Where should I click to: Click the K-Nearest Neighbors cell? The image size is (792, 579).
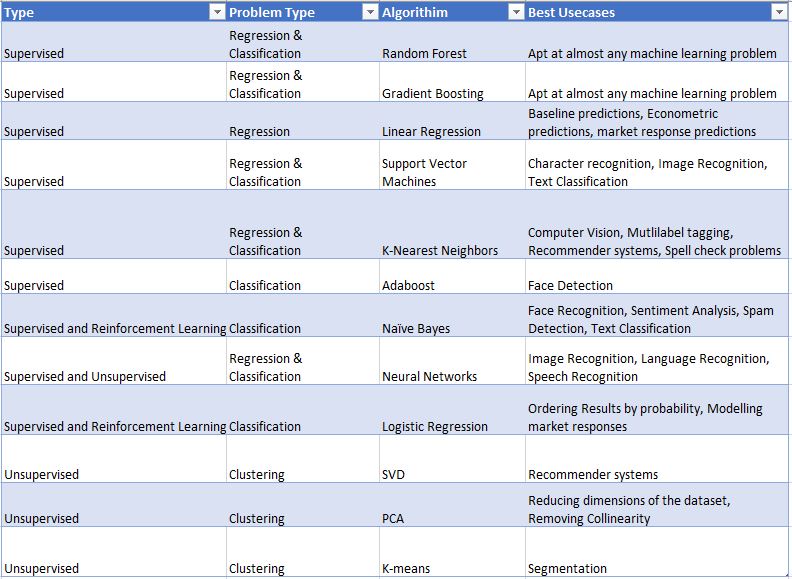439,250
